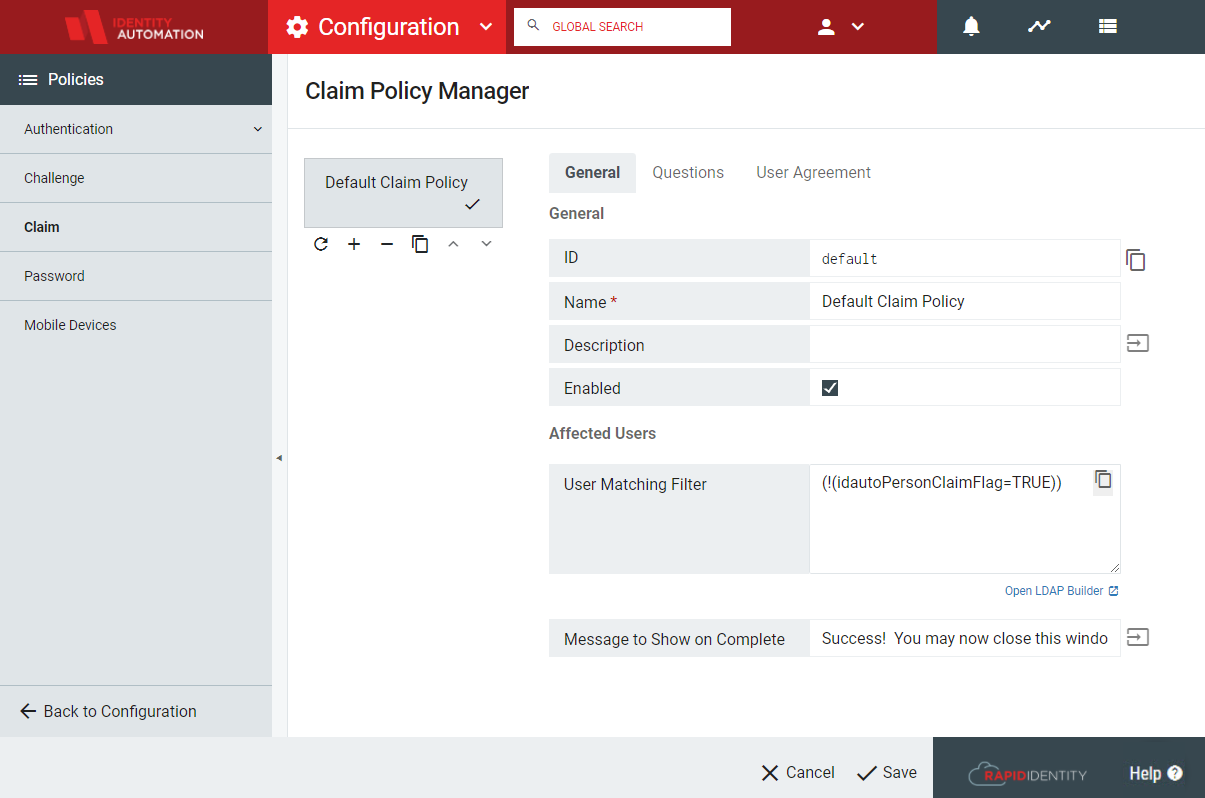Click the RapidIdentity logo

click(x=1027, y=774)
